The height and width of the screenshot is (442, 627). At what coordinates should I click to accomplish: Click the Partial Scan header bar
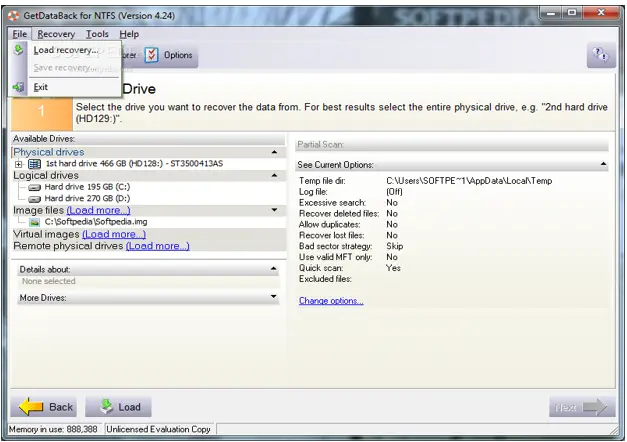click(452, 145)
